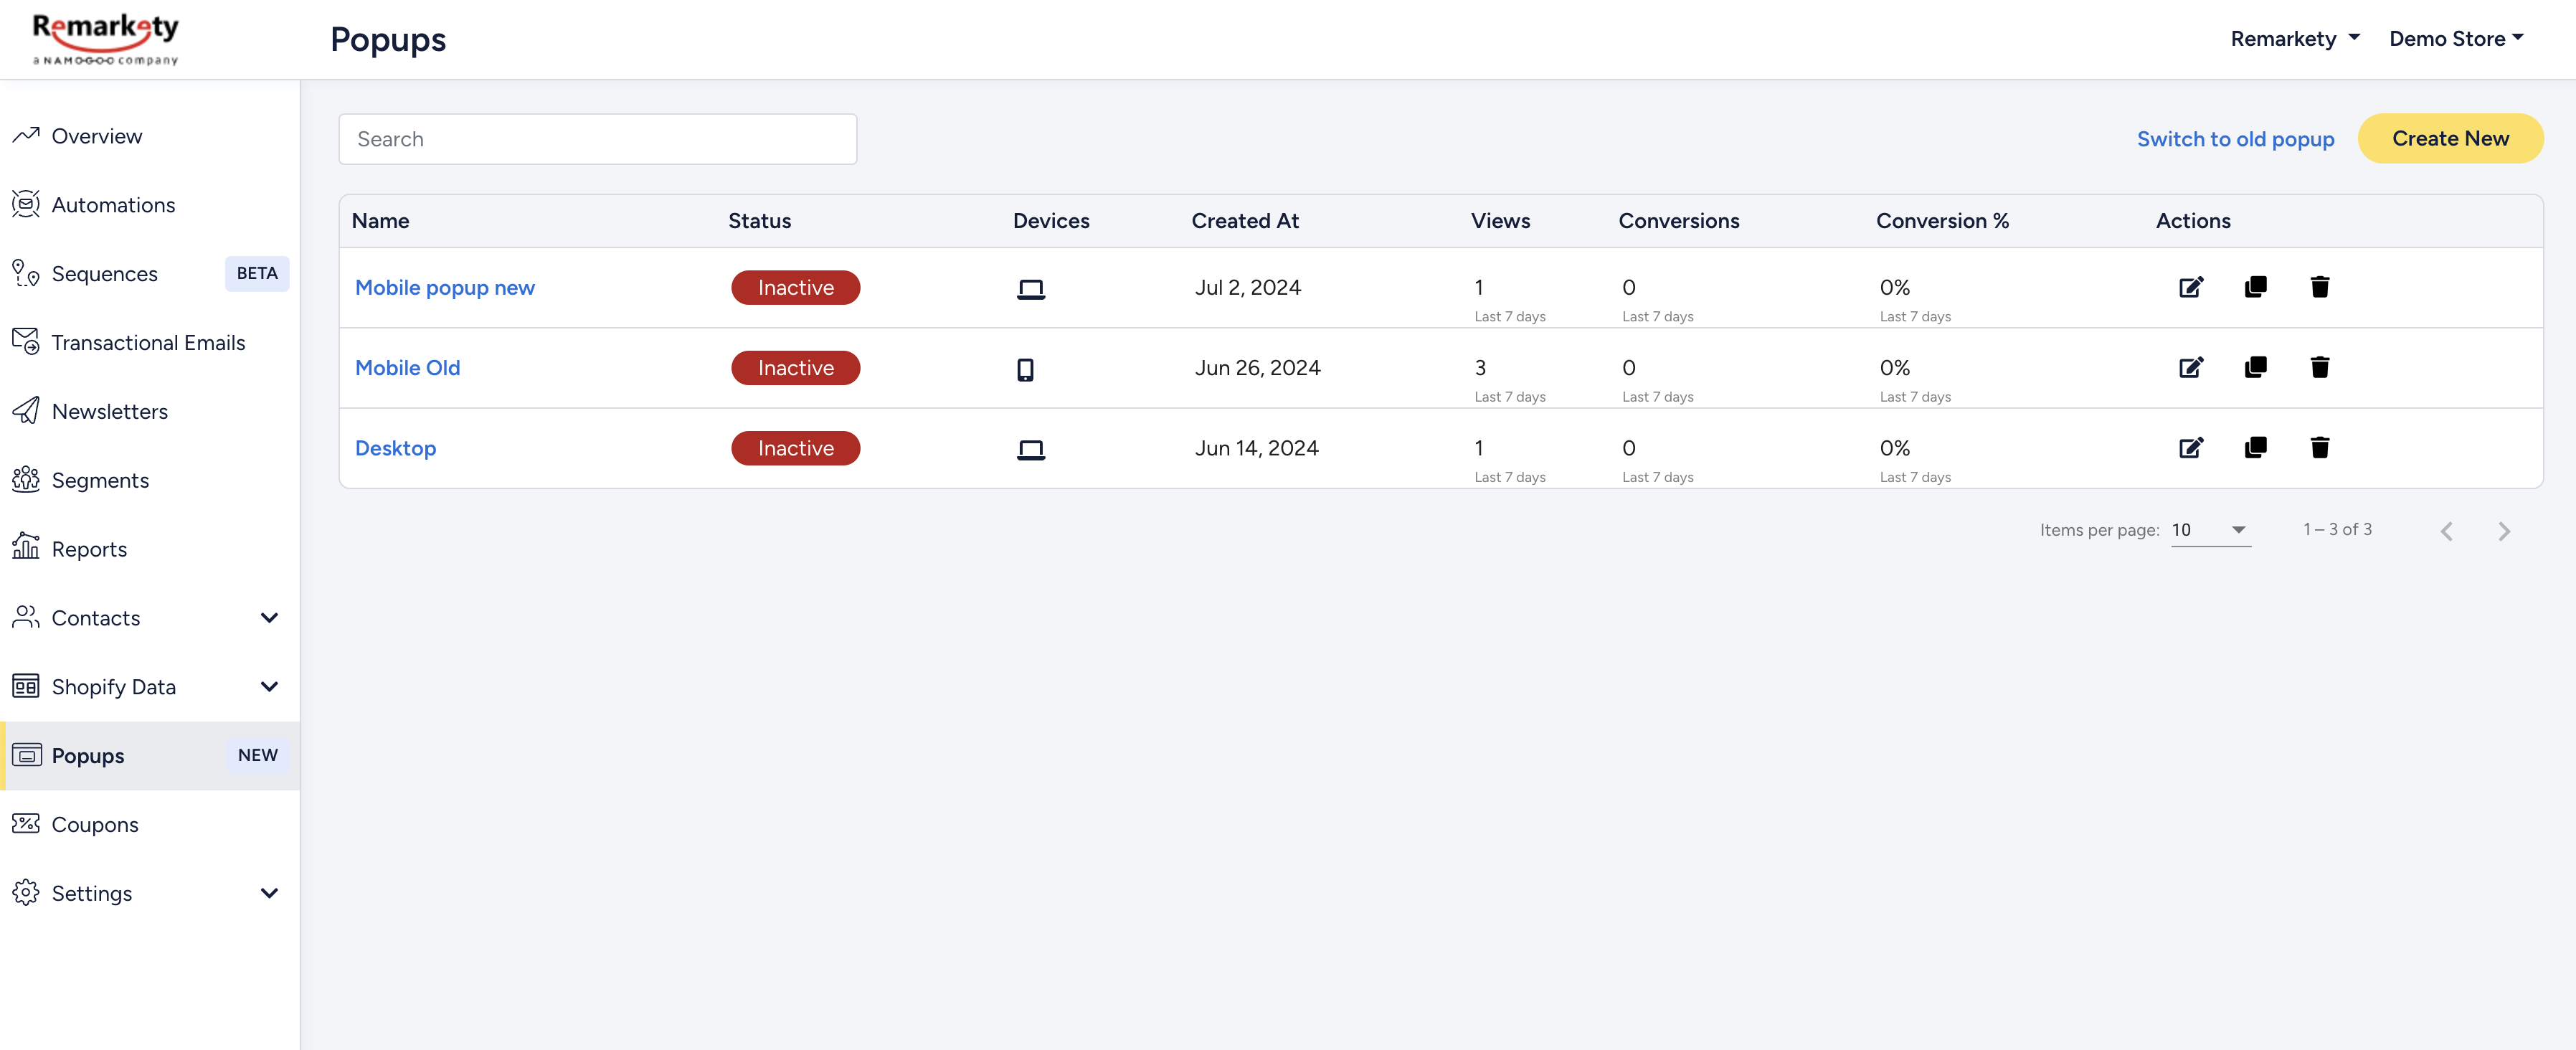Open the Remarkety account dropdown

coord(2295,39)
